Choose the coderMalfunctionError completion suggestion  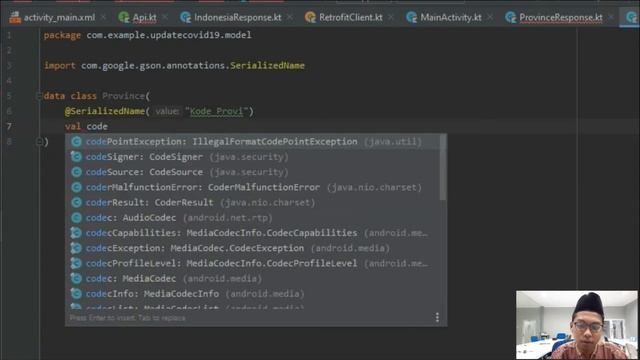point(252,187)
